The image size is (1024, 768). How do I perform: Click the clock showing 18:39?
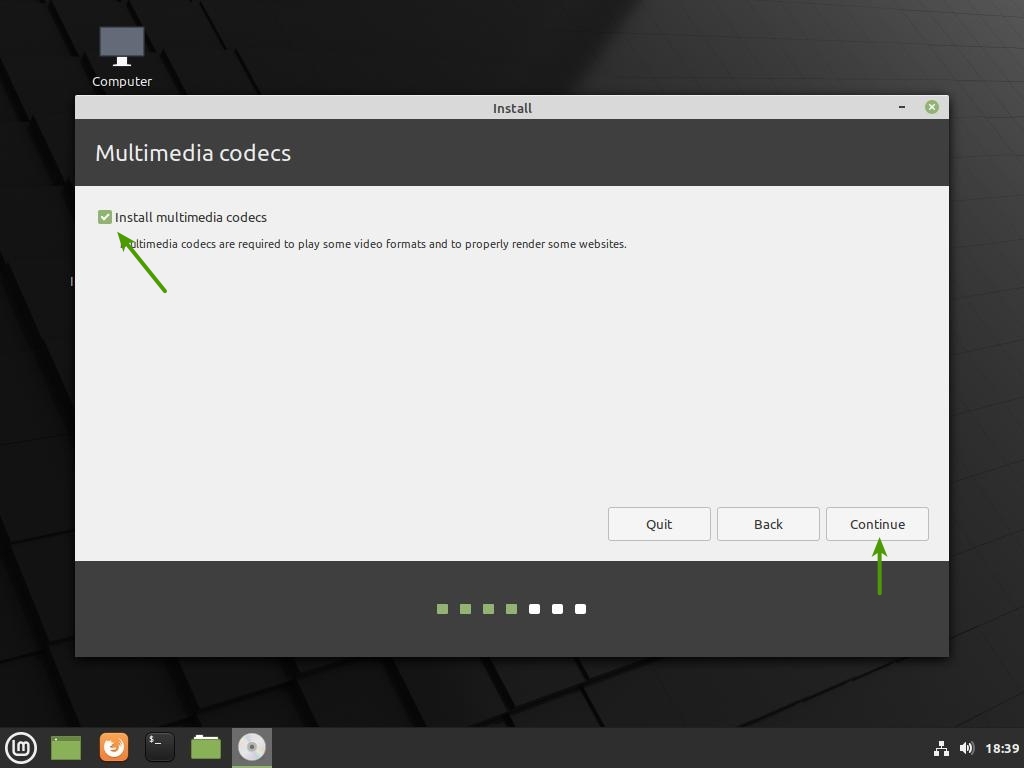click(1002, 748)
